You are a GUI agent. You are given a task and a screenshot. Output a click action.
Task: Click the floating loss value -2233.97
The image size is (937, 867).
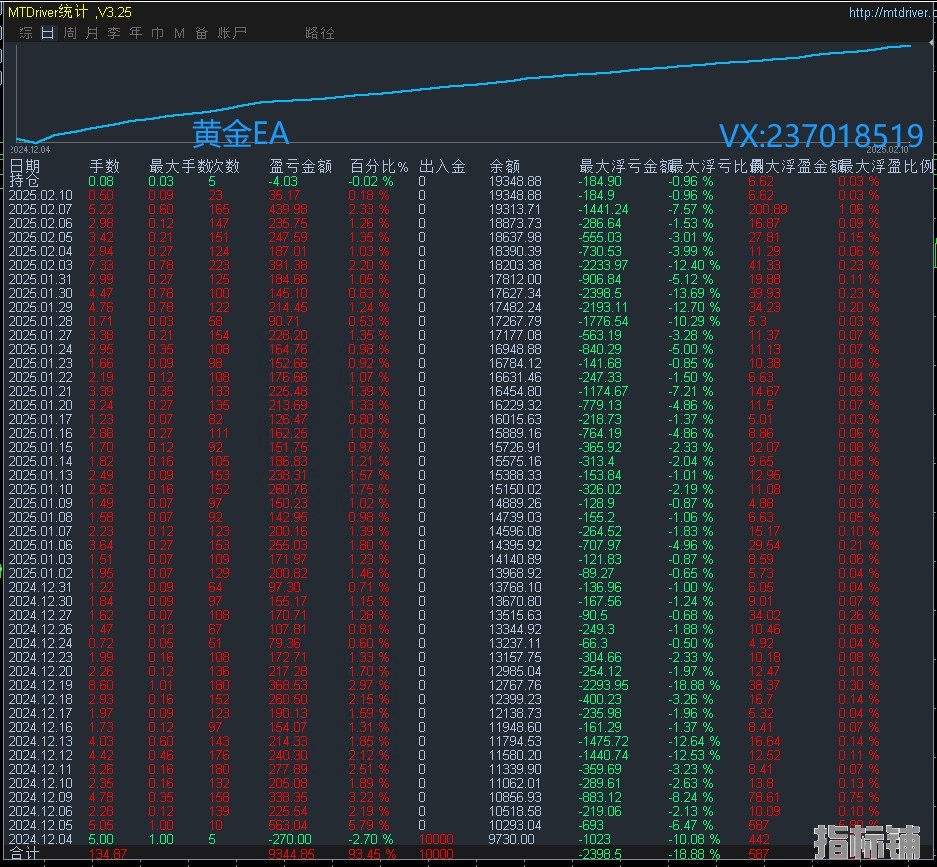pos(604,265)
